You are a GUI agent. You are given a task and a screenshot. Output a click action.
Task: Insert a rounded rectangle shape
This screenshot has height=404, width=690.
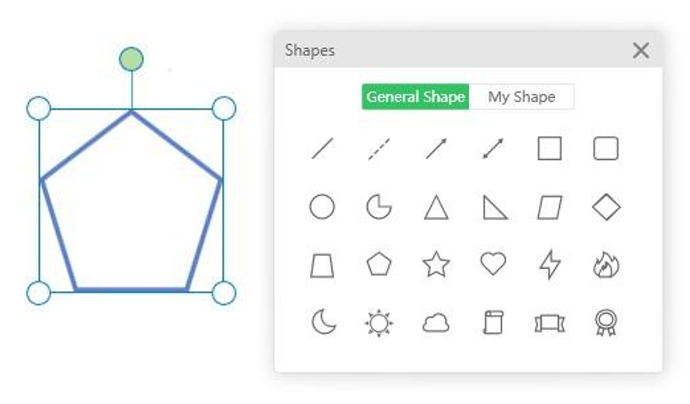606,149
